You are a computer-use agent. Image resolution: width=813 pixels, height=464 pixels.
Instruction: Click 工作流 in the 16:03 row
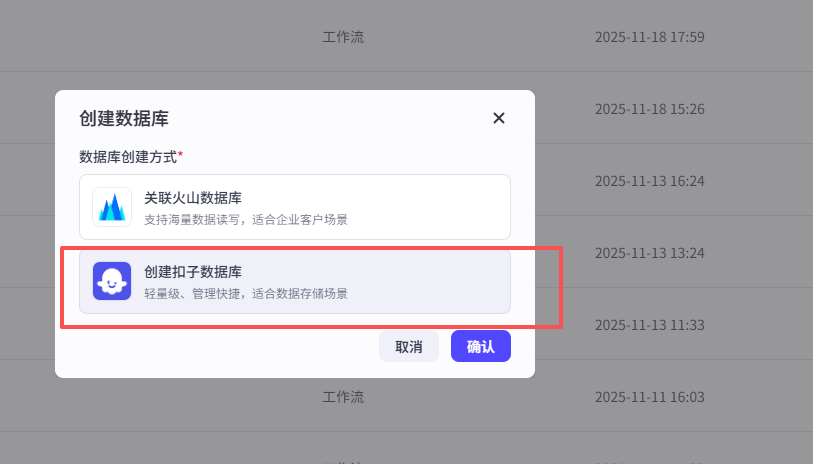click(x=343, y=397)
